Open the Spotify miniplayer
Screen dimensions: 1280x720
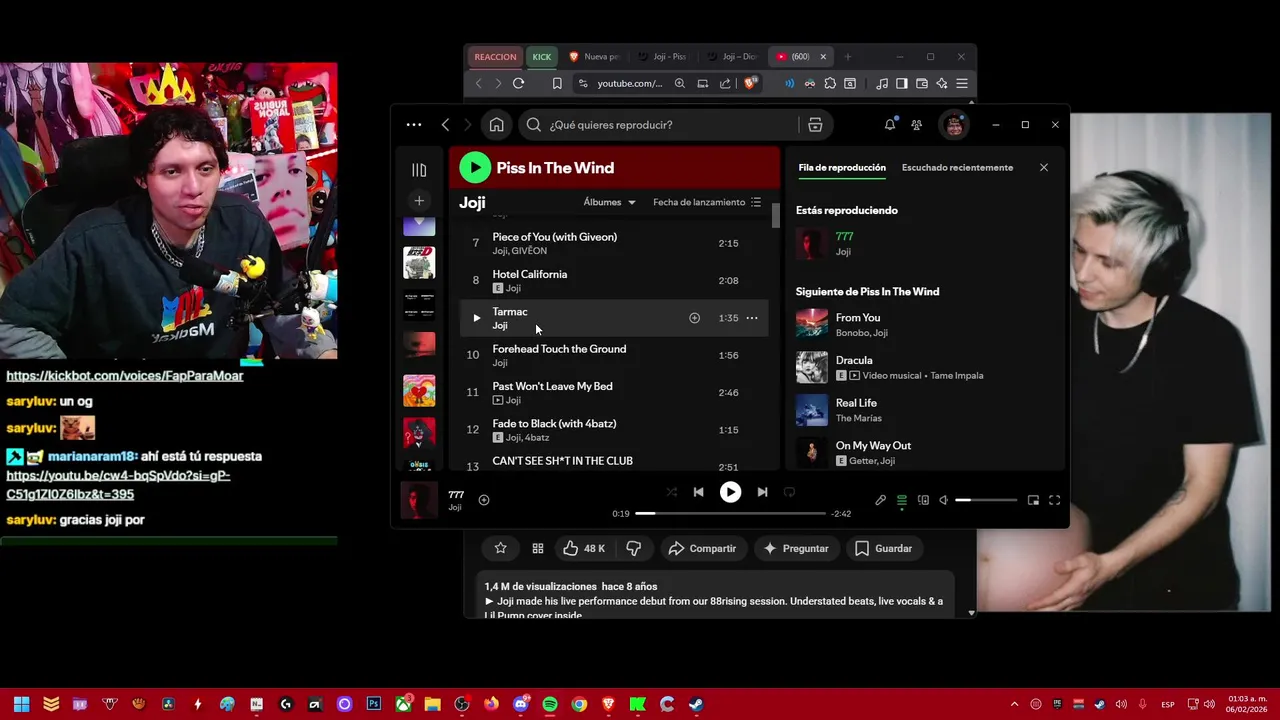tap(1033, 500)
